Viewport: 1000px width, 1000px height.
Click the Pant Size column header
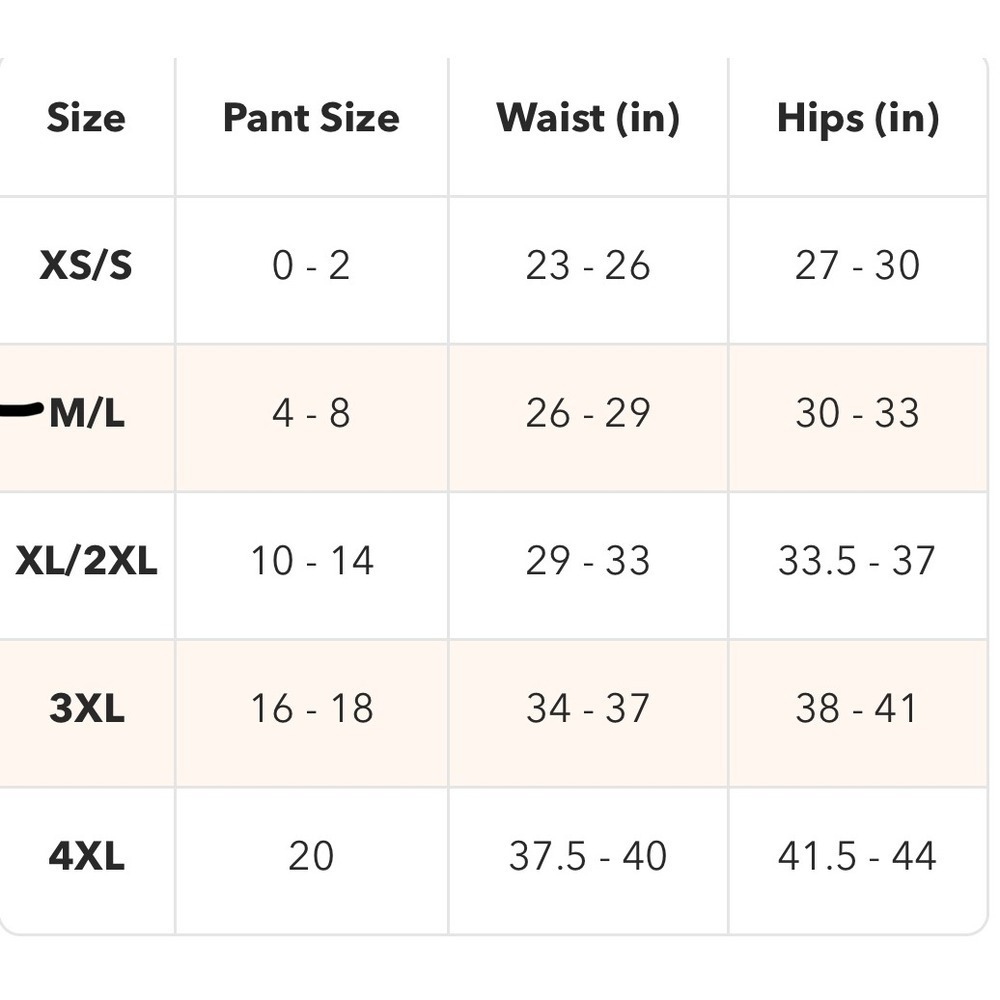tap(311, 119)
